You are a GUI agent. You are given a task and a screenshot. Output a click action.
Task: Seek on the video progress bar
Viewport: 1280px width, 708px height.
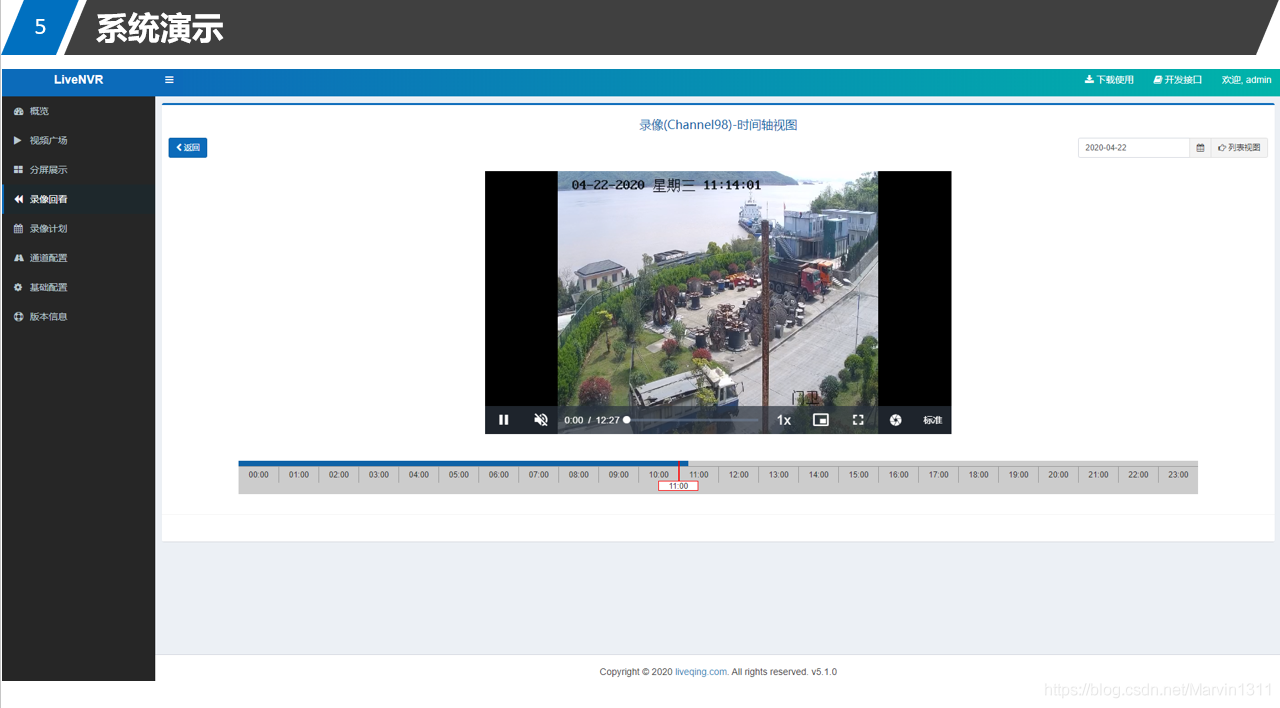(692, 420)
